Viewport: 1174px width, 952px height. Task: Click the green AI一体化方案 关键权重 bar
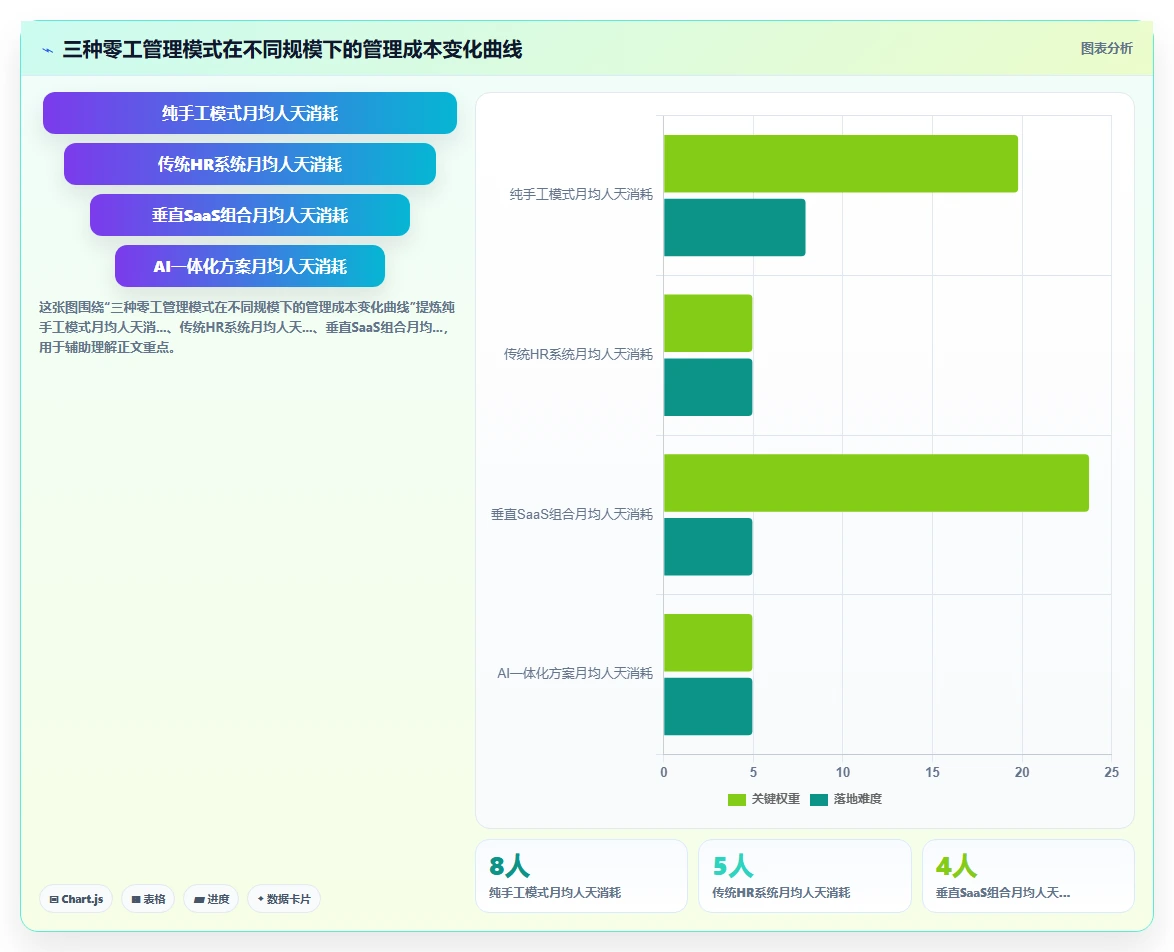708,643
